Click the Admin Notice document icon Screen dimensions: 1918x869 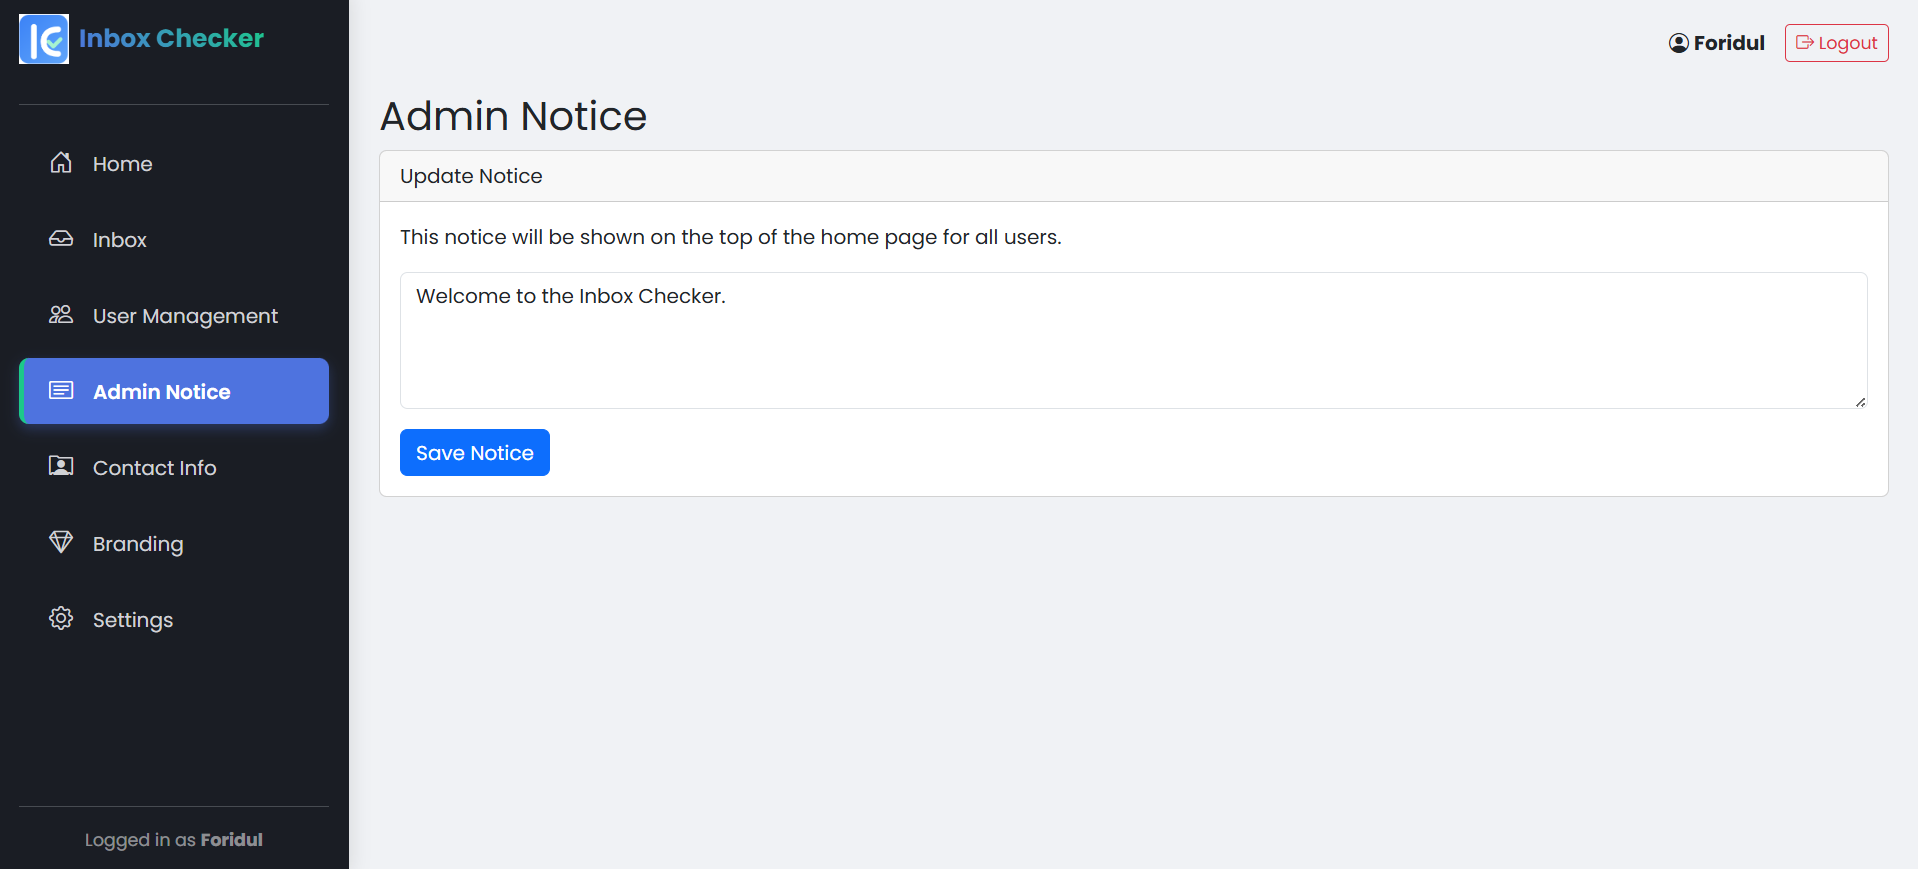62,391
